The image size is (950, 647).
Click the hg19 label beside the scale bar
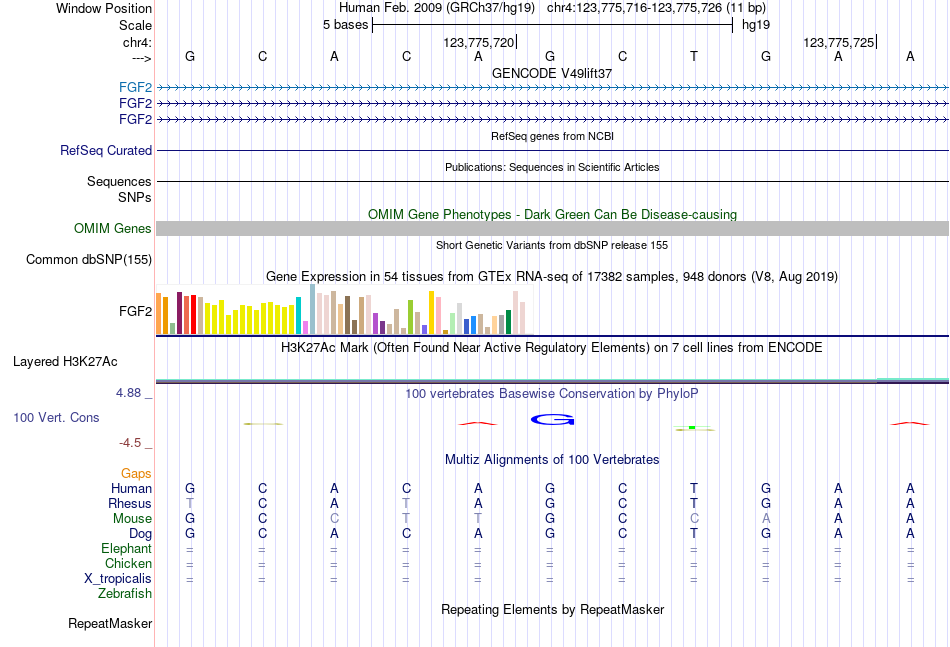point(756,25)
